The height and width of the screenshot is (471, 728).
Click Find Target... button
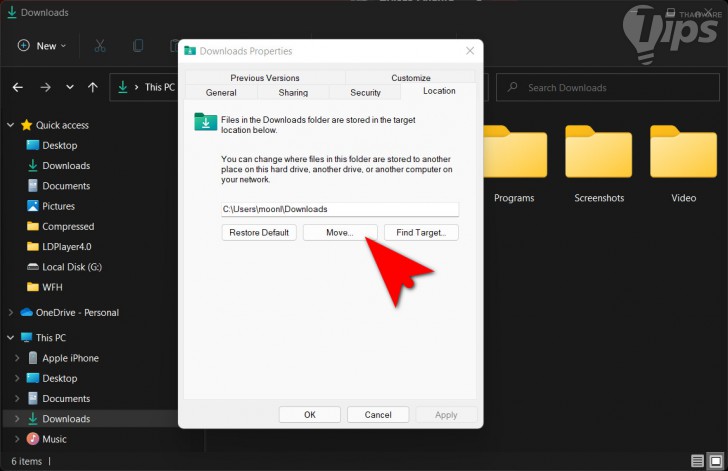click(421, 233)
